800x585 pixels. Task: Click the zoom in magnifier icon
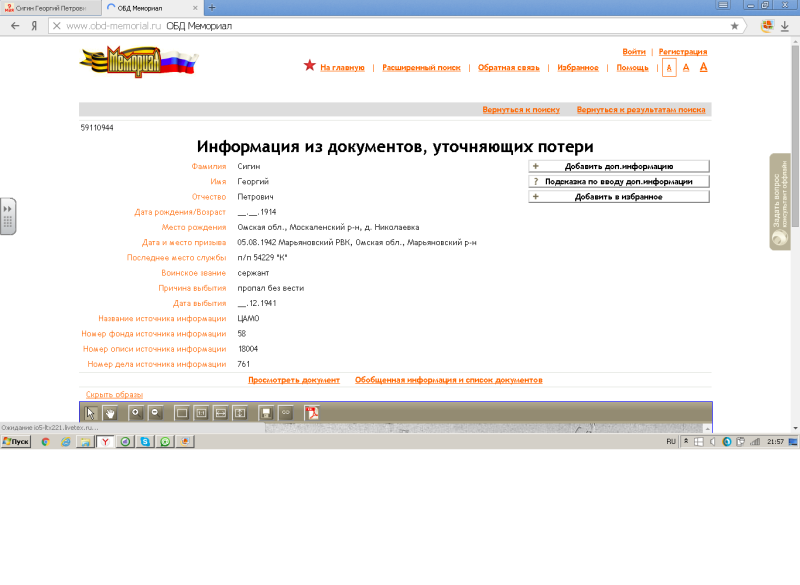(x=136, y=413)
